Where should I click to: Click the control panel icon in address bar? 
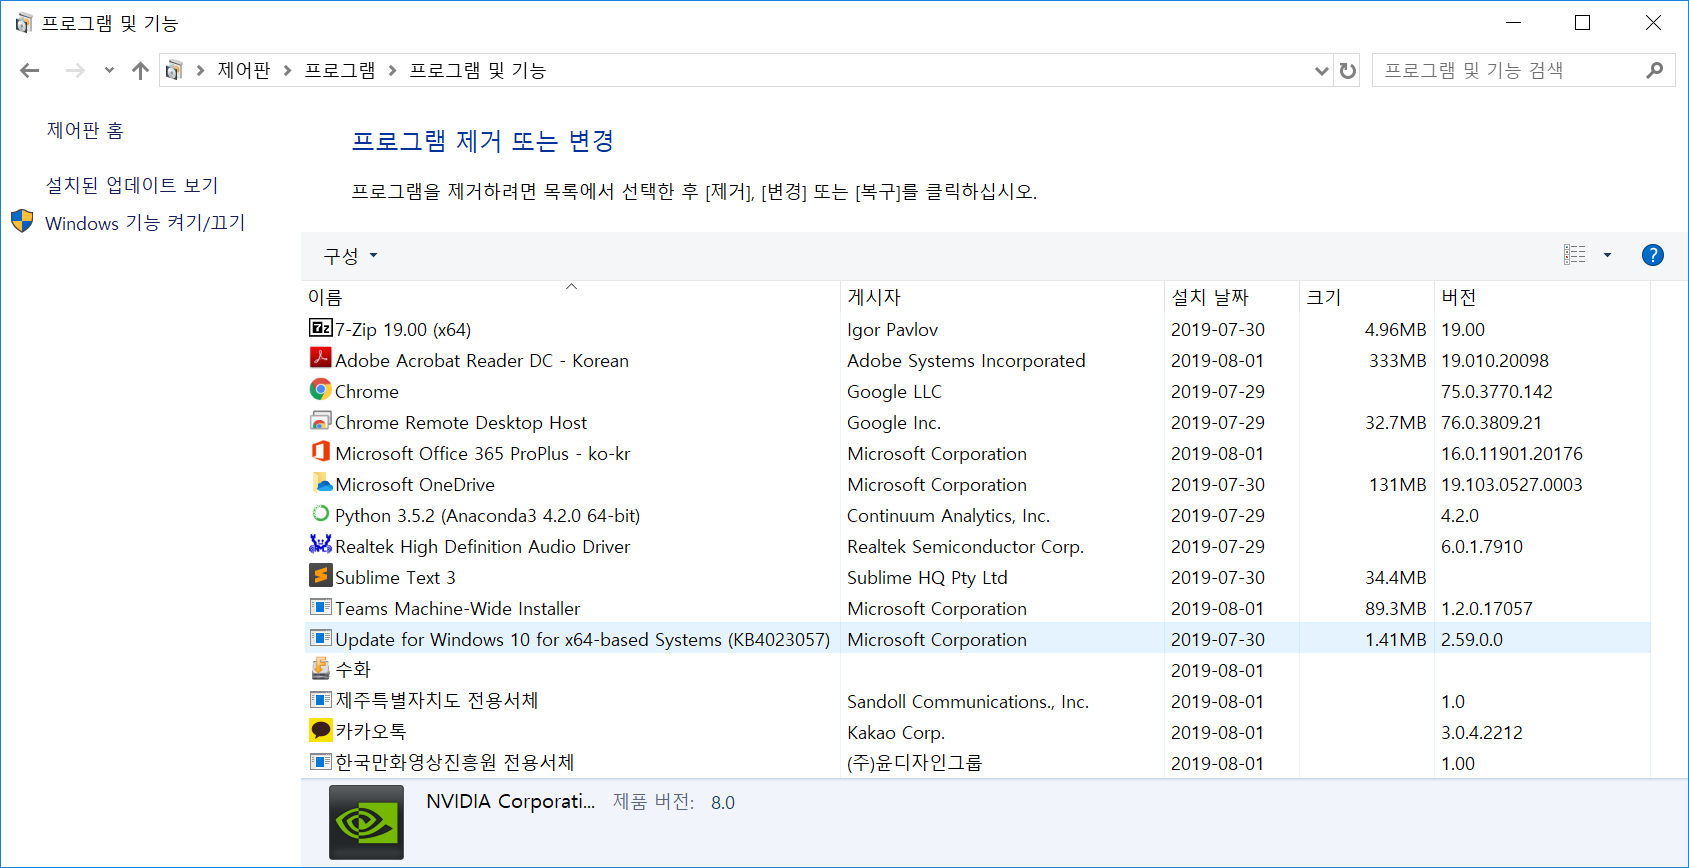click(174, 70)
